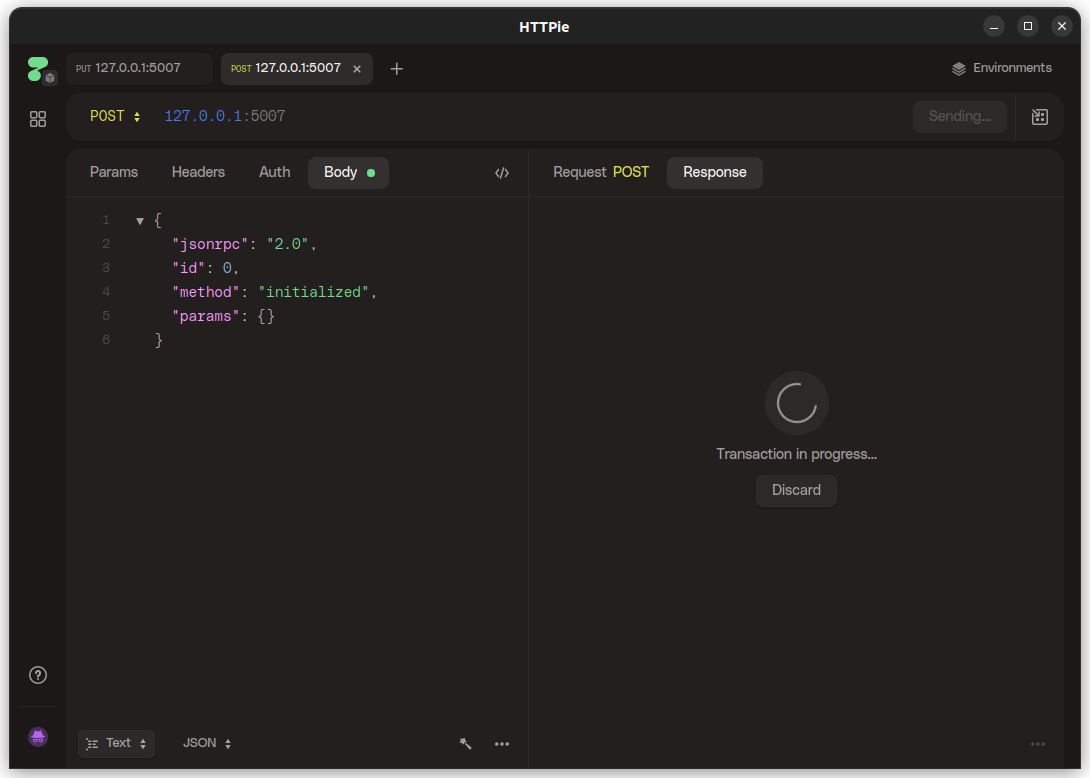Select the collections grid icon in sidebar
This screenshot has width=1090, height=778.
[x=37, y=118]
